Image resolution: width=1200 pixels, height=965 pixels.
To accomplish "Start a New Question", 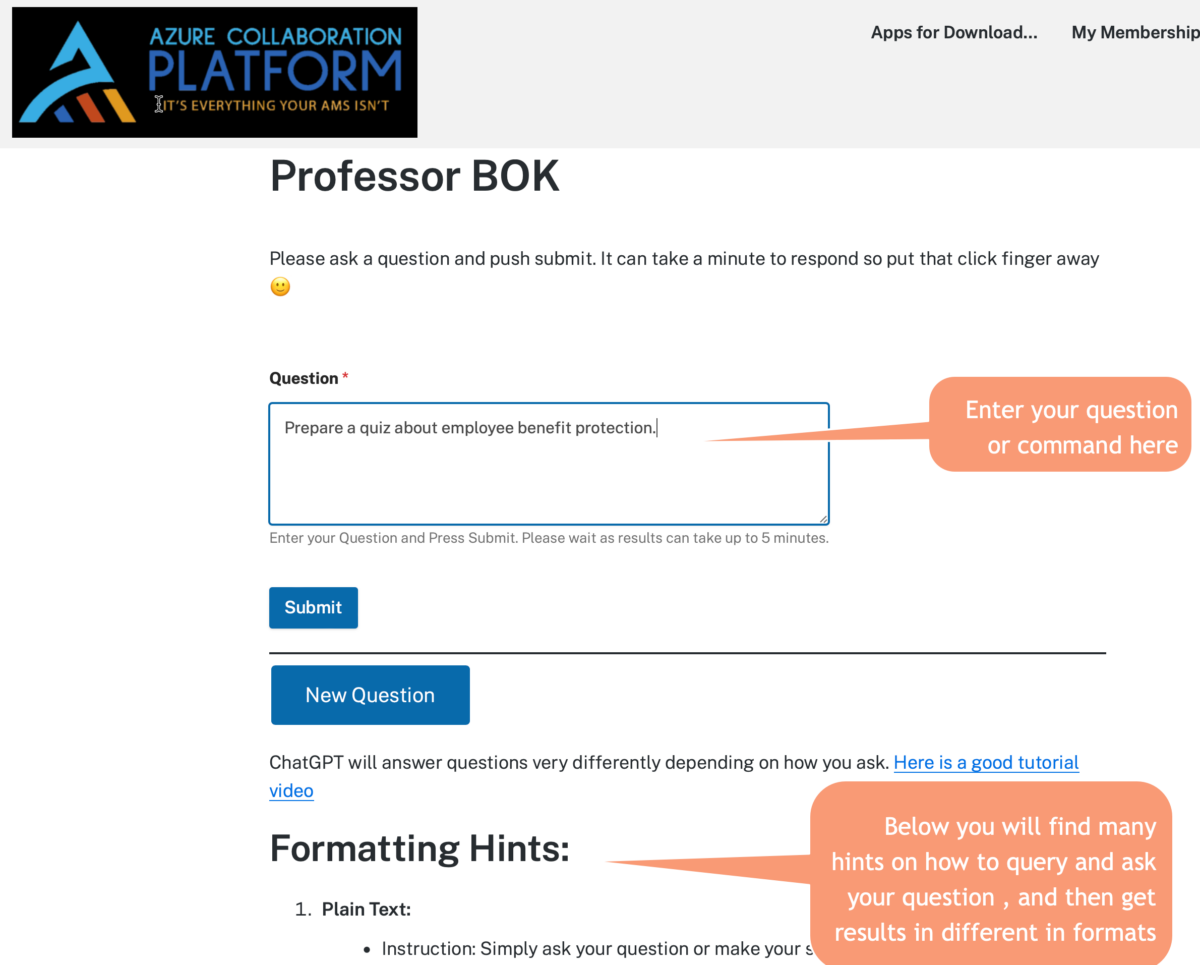I will pos(370,694).
